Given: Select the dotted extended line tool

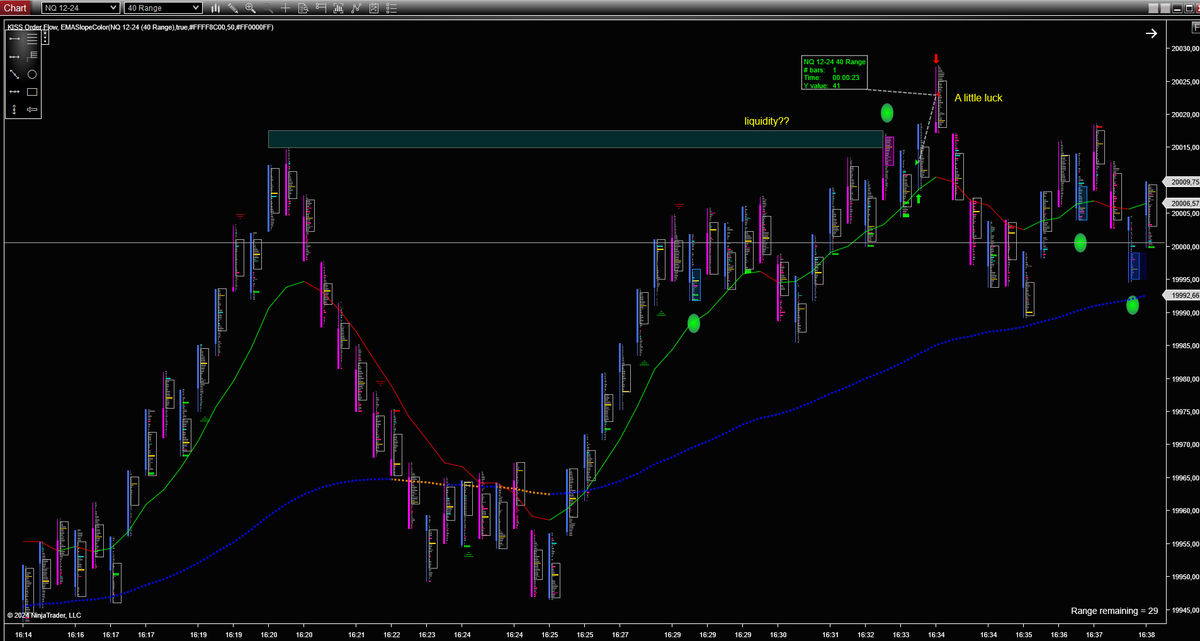Looking at the screenshot, I should pos(14,57).
